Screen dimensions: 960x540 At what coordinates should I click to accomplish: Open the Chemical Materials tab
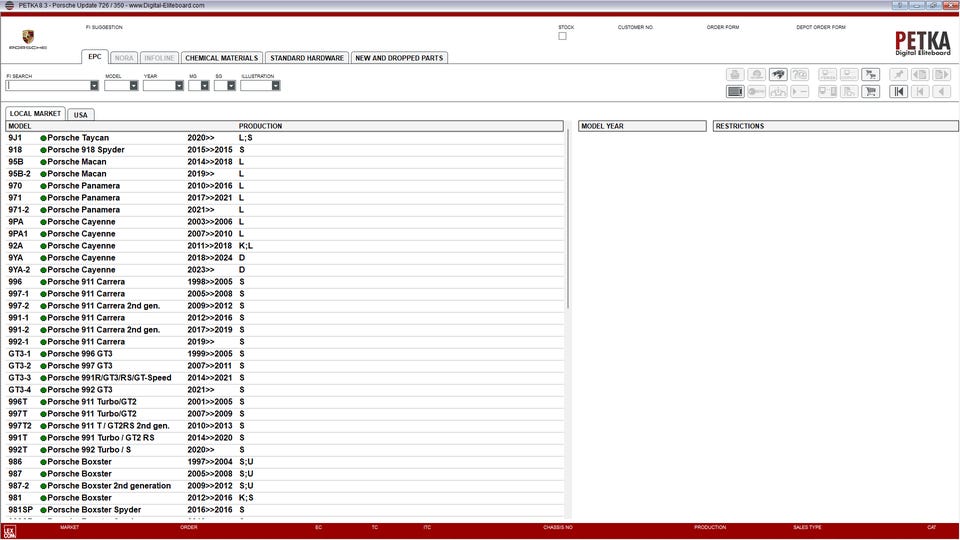point(222,58)
